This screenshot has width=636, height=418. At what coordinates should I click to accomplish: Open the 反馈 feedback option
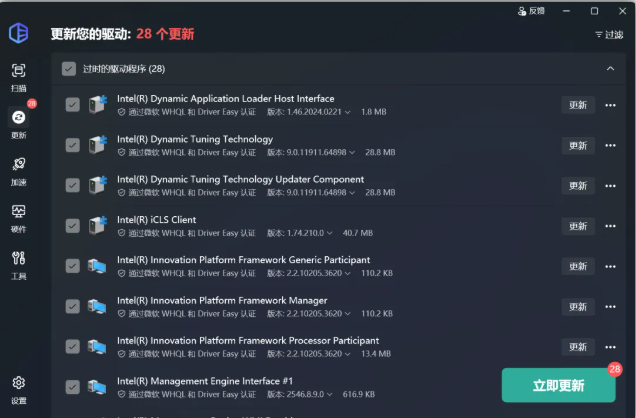[531, 11]
